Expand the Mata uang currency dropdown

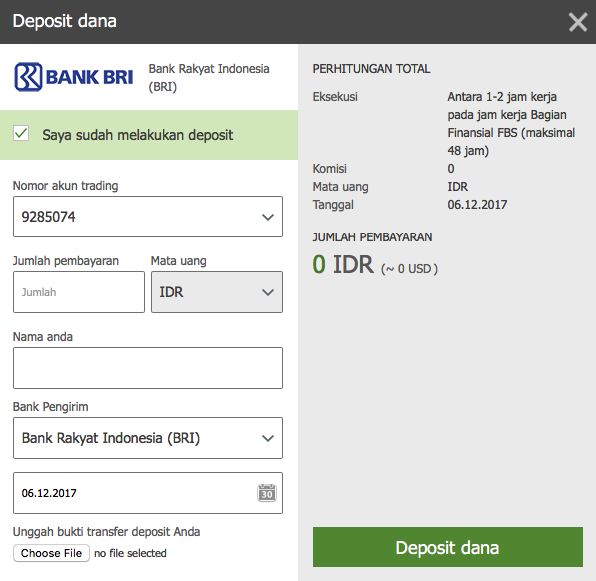click(x=217, y=292)
